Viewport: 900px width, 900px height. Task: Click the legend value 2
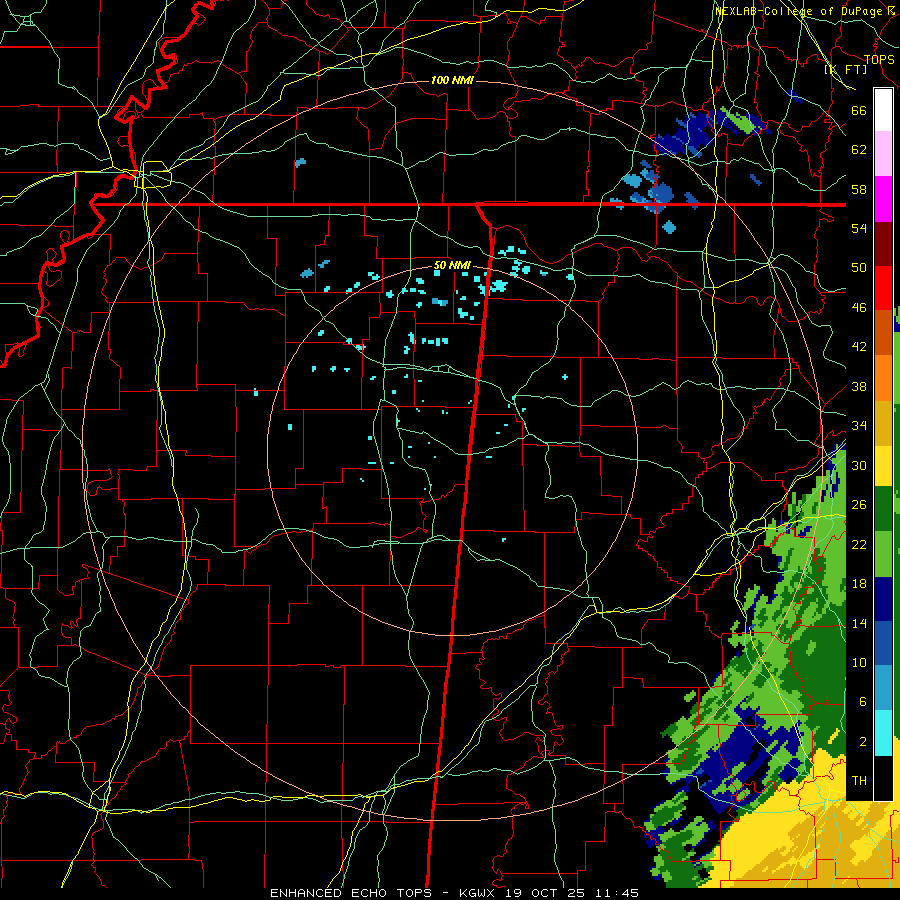pos(863,742)
